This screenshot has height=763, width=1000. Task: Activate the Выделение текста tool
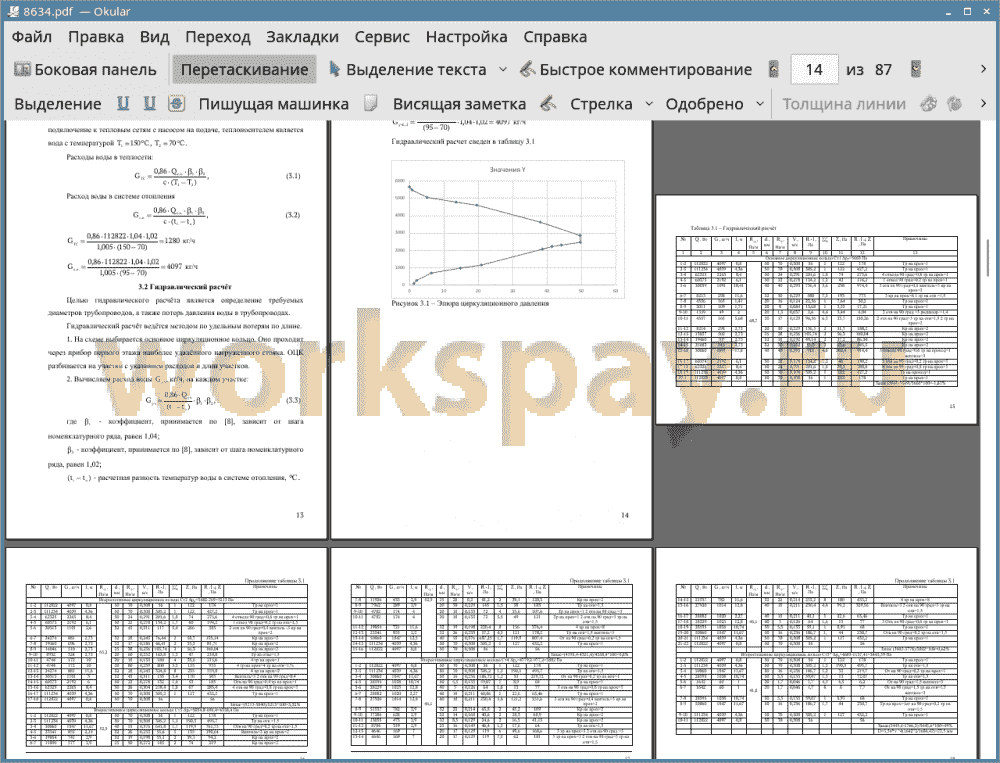[x=408, y=70]
